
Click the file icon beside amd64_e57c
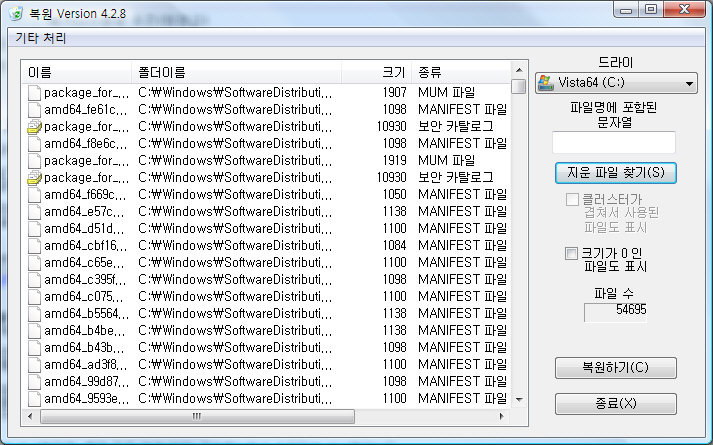(x=35, y=212)
